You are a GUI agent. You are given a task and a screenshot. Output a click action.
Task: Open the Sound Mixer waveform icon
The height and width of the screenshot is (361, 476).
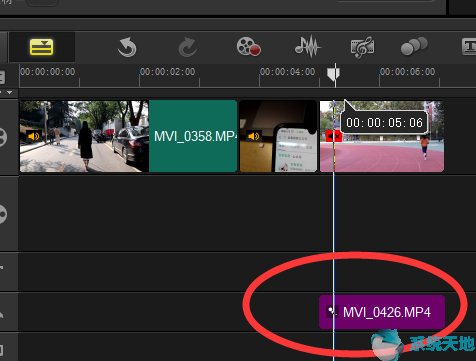pyautogui.click(x=308, y=46)
